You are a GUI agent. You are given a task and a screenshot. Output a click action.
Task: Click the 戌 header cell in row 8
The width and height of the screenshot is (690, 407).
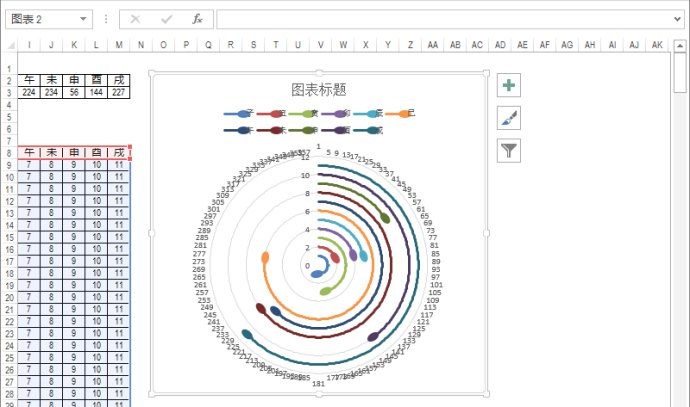click(119, 153)
